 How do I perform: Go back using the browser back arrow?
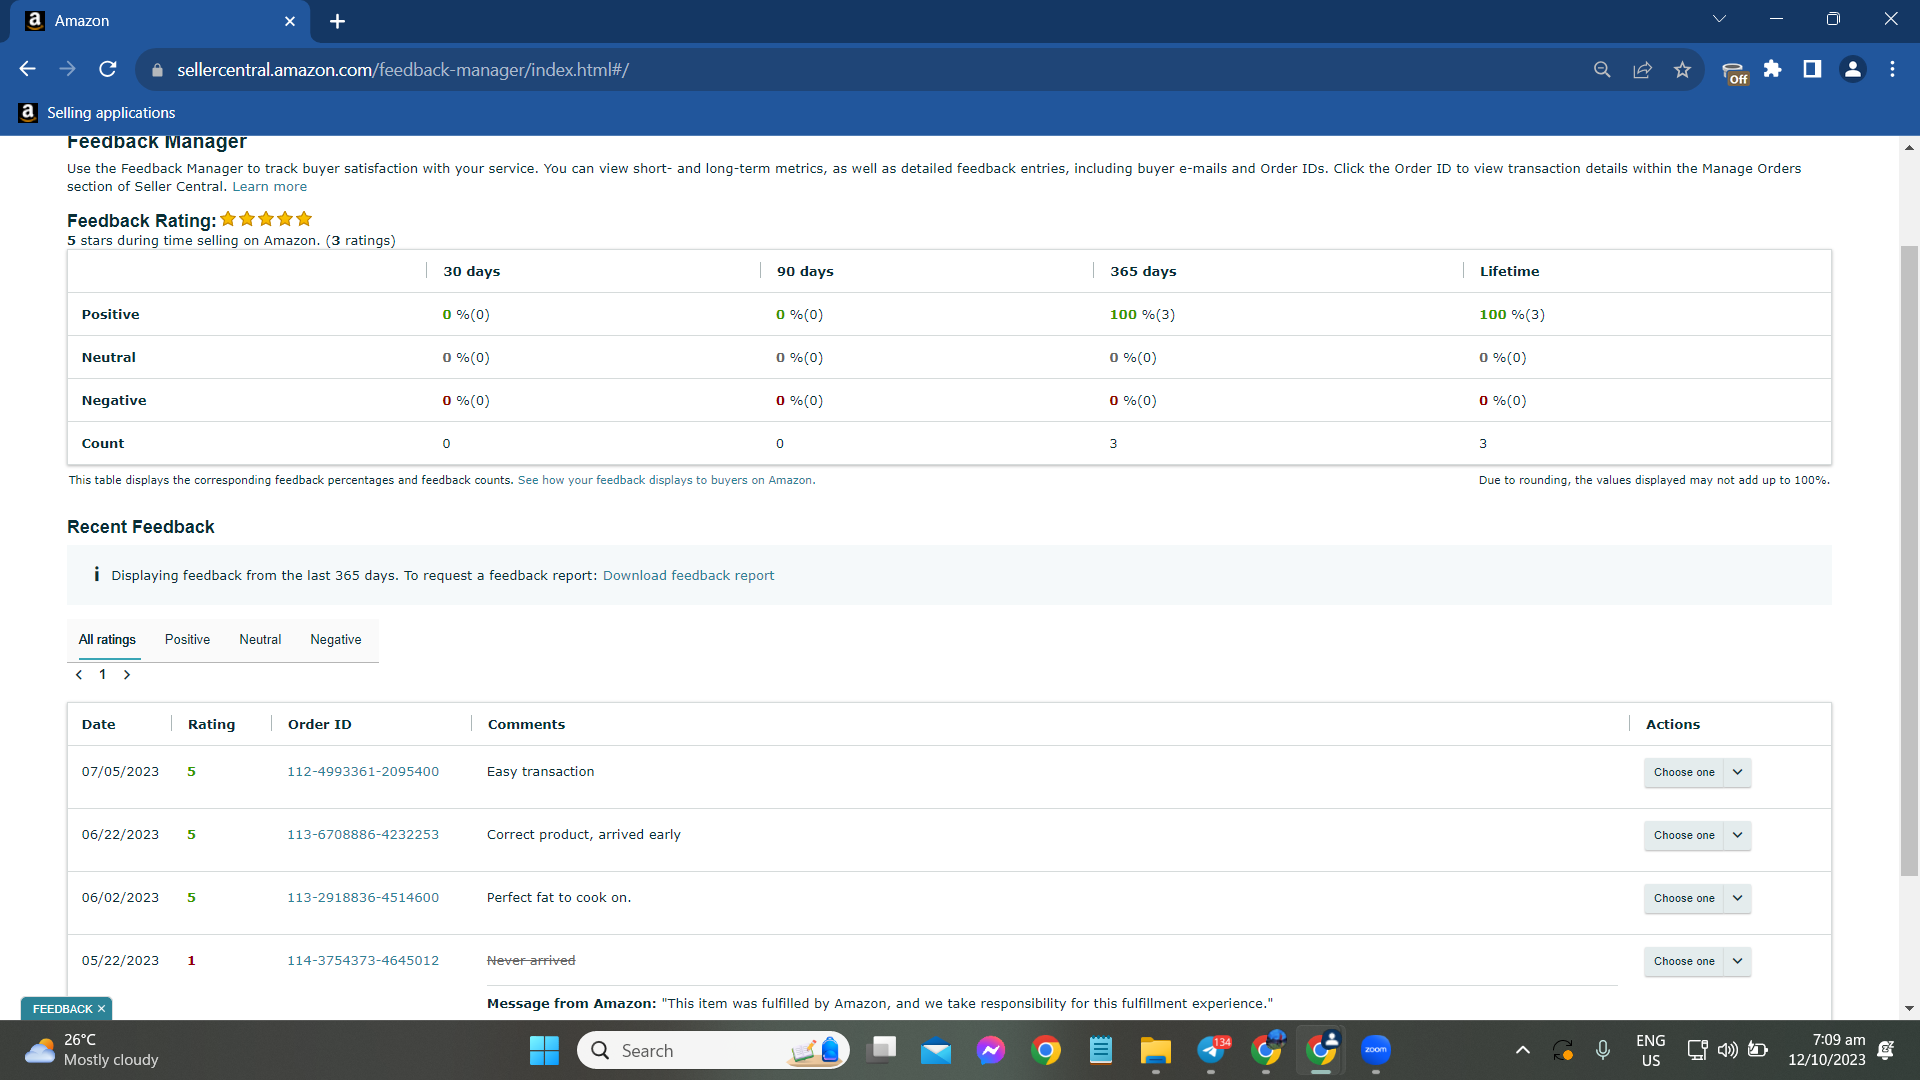pos(27,69)
